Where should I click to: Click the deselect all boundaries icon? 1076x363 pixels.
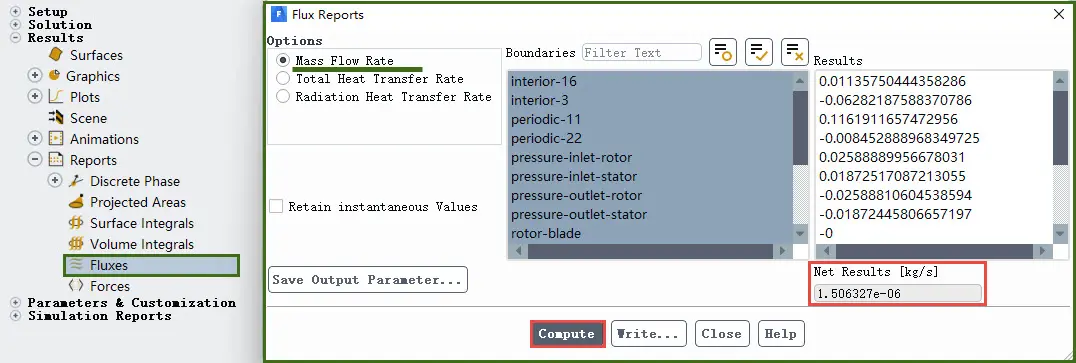[x=795, y=52]
